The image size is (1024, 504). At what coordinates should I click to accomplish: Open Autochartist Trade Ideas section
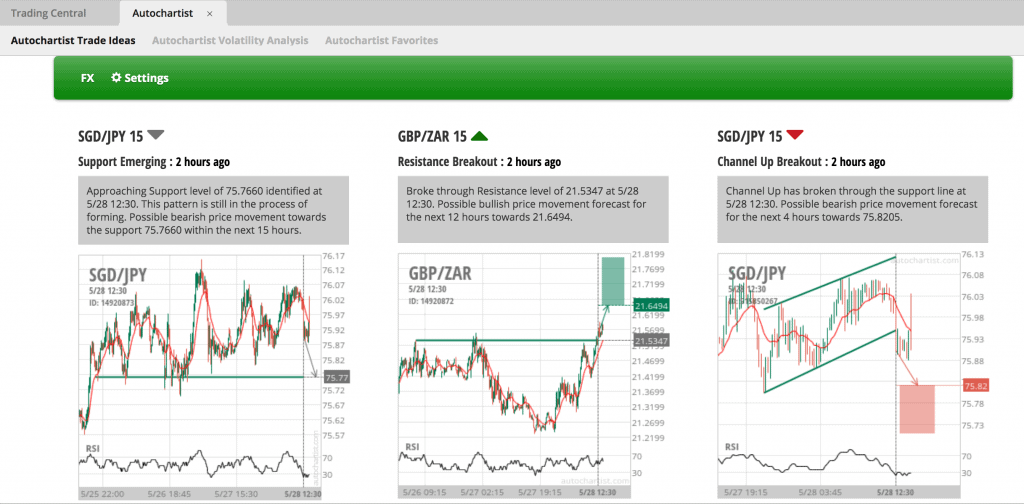pos(73,40)
